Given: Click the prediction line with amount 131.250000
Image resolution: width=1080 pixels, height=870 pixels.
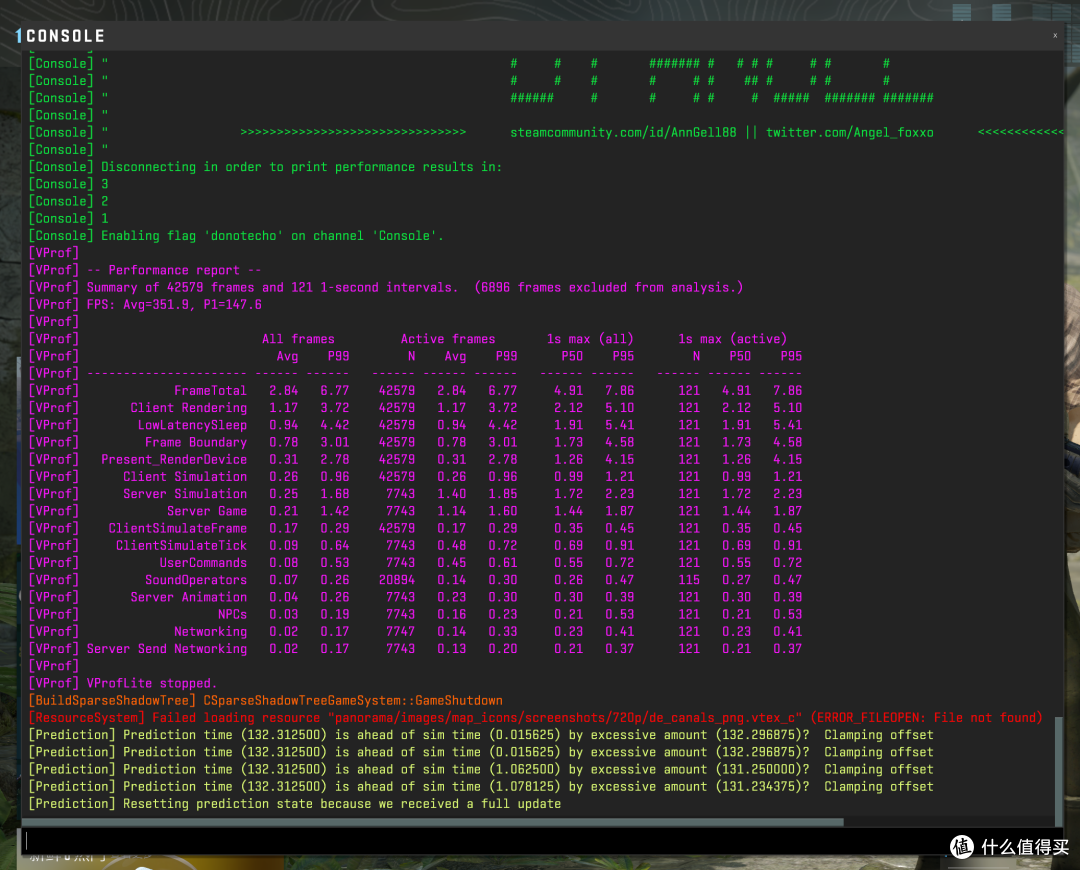Looking at the screenshot, I should 481,769.
